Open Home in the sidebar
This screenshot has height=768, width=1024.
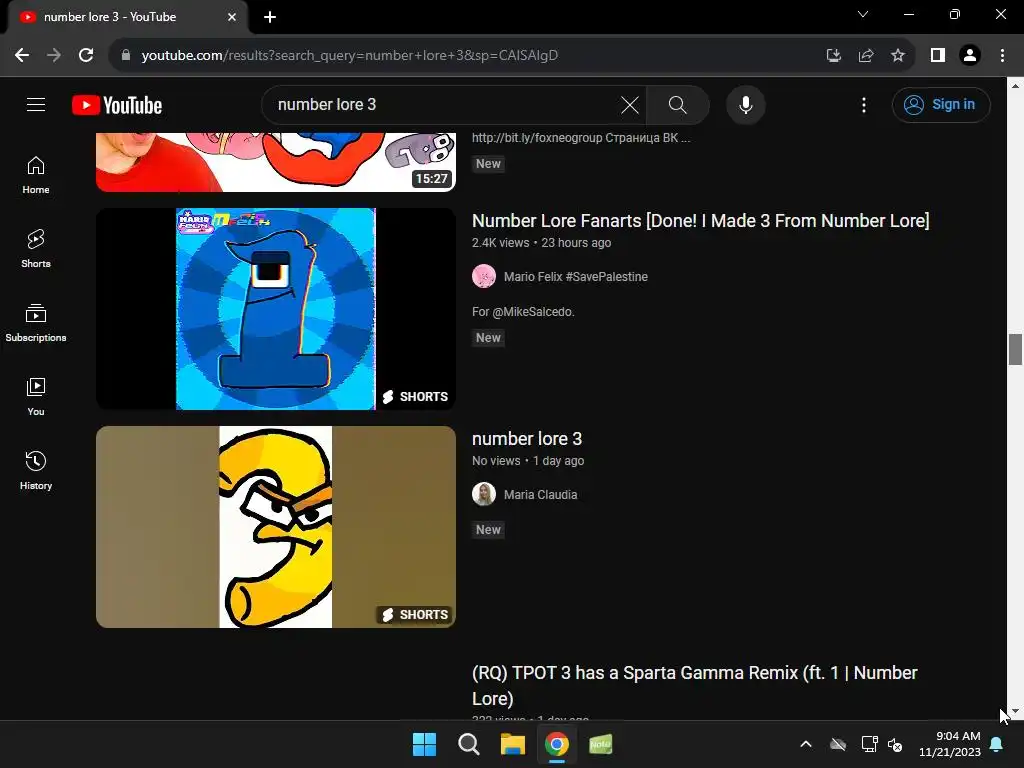(36, 175)
